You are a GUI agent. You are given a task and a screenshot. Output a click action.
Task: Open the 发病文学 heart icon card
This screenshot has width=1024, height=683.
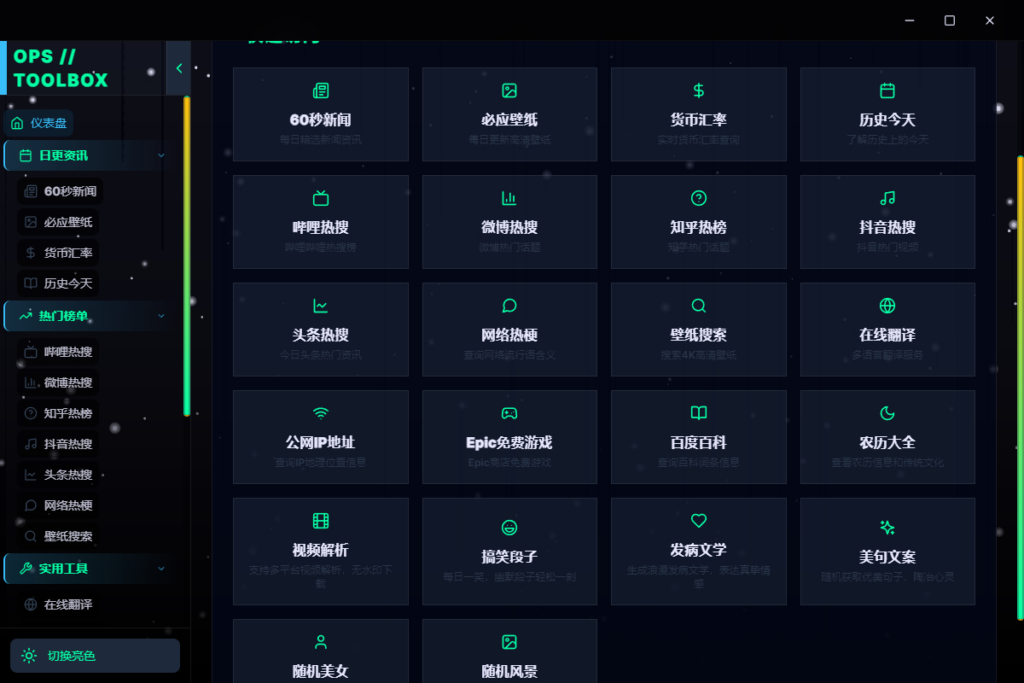click(x=698, y=551)
